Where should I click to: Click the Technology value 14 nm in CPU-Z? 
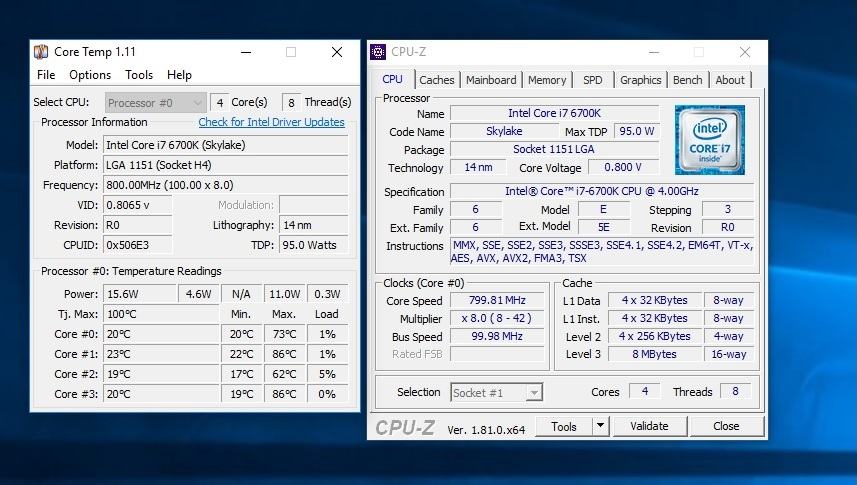478,167
